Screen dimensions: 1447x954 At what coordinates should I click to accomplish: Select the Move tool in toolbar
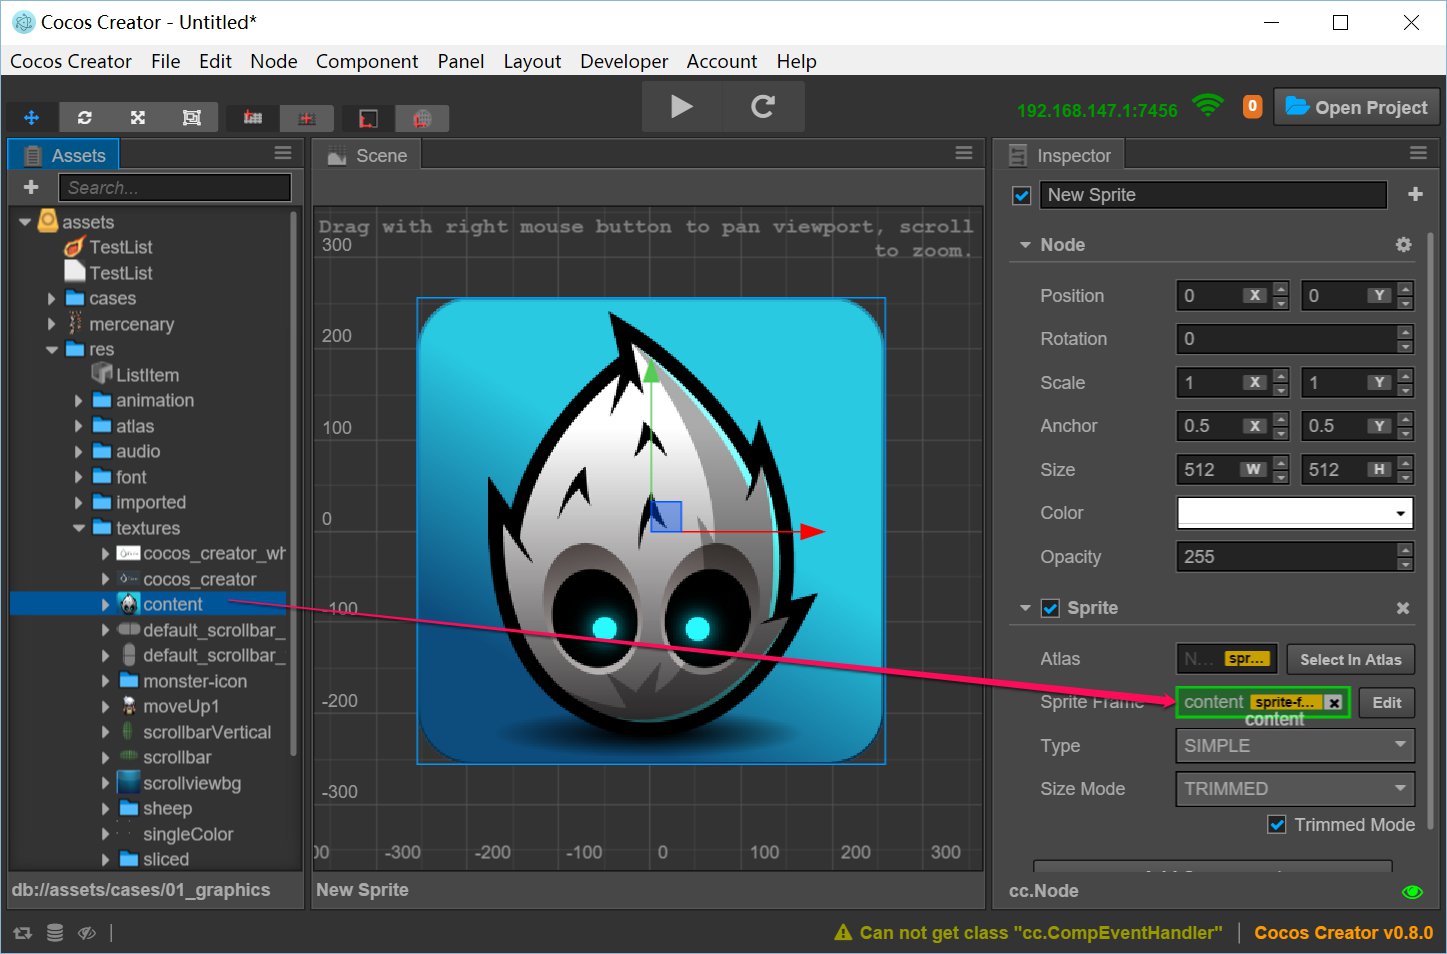31,117
